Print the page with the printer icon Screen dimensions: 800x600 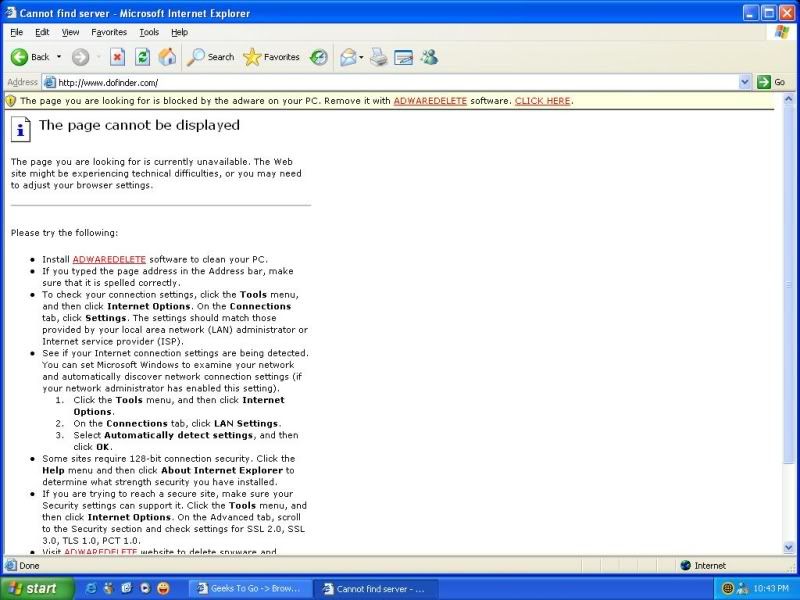(x=379, y=57)
